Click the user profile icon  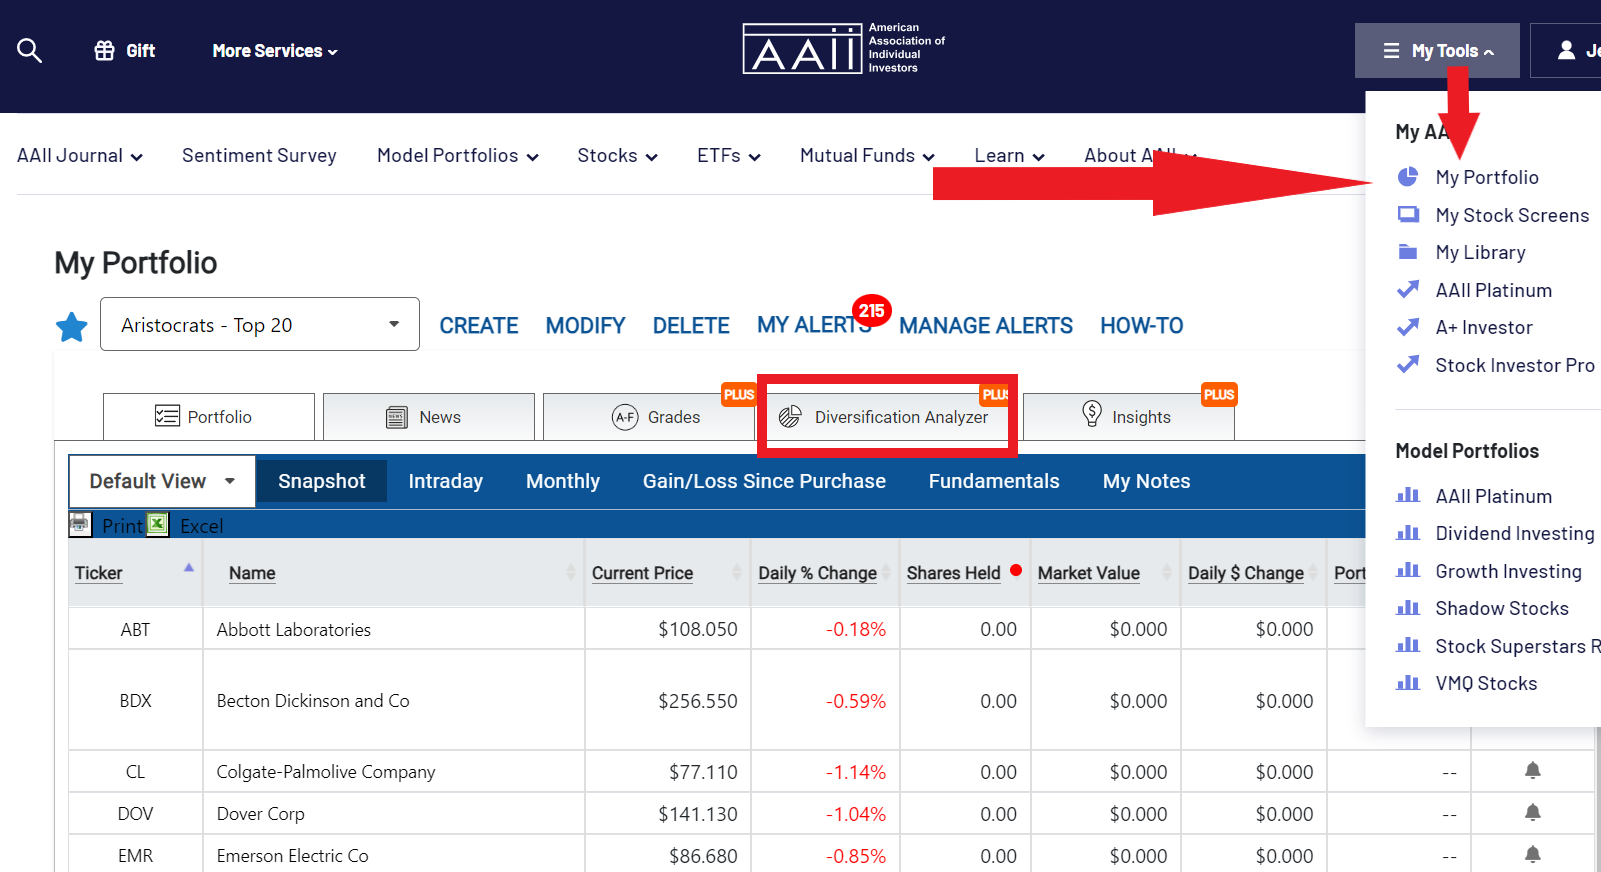tap(1566, 50)
